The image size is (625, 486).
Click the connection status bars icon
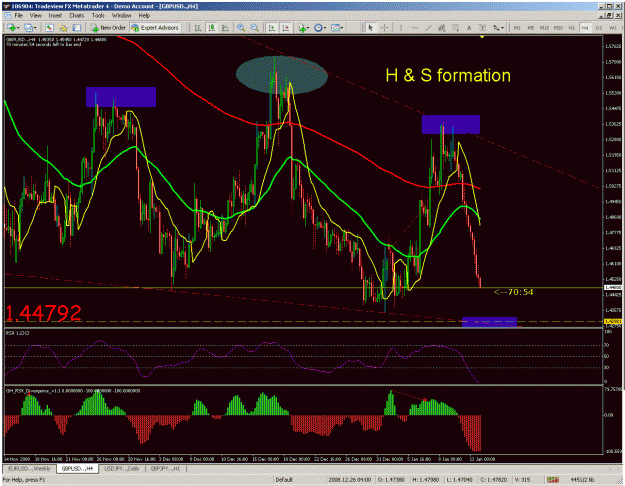point(552,480)
